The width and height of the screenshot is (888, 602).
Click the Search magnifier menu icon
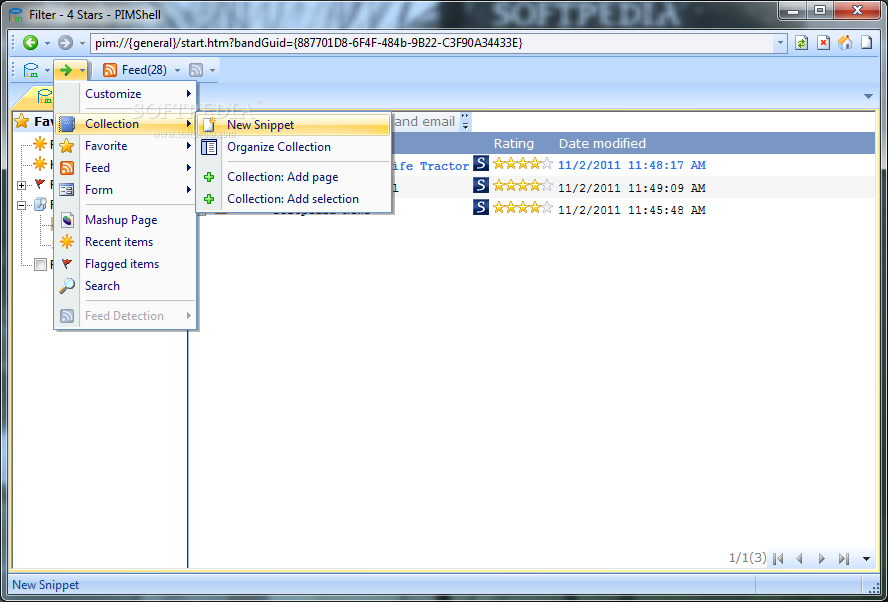click(67, 286)
